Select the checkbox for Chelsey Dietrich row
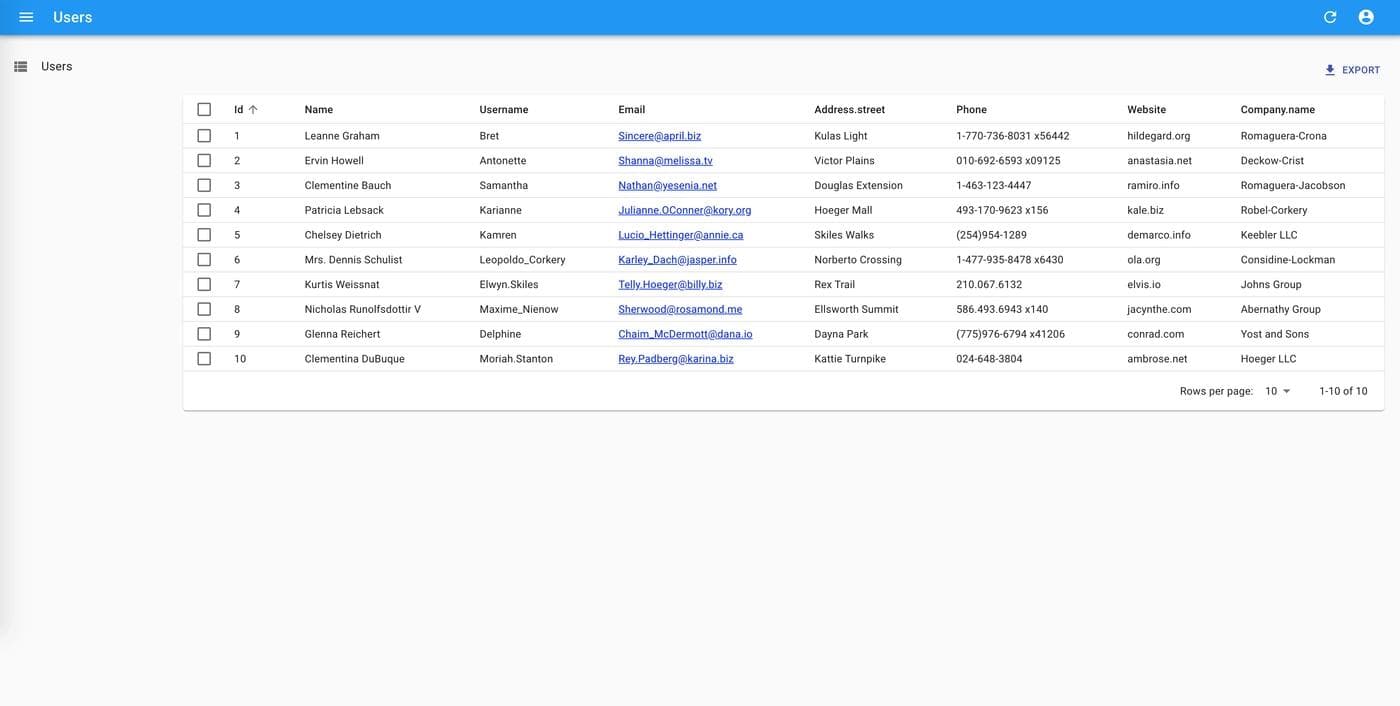Screen dimensions: 1400x706 pos(204,235)
